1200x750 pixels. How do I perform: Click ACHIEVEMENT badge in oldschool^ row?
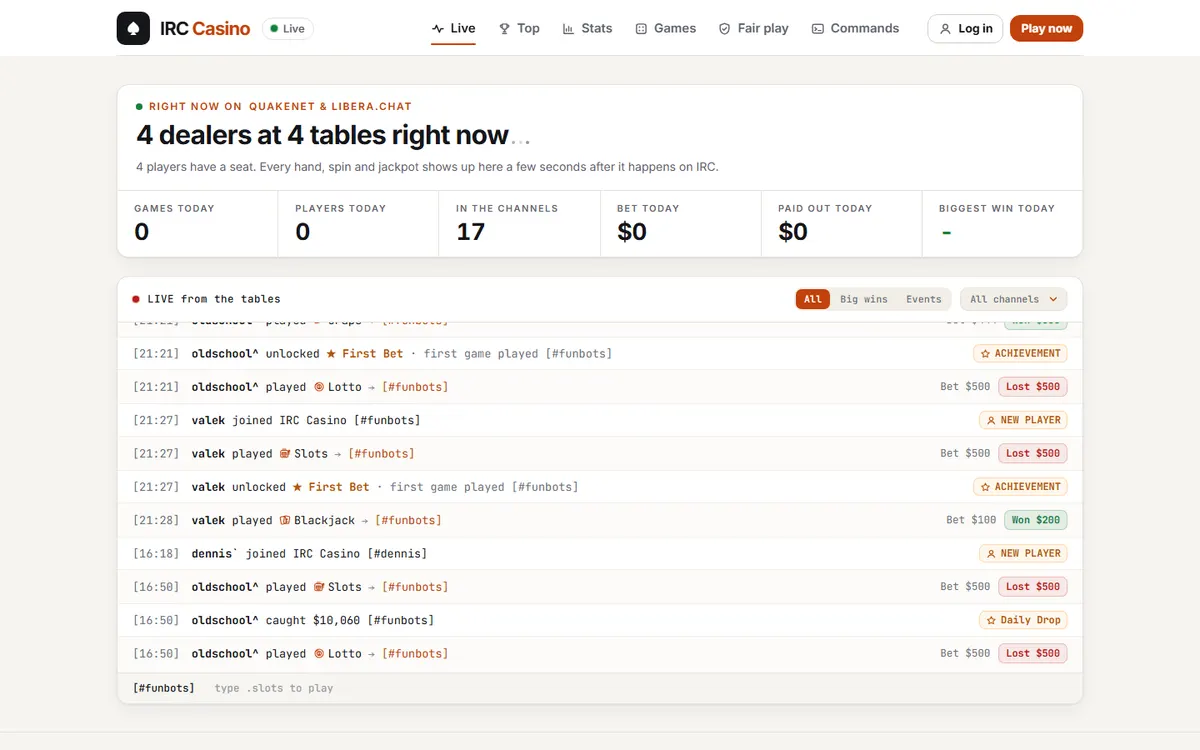click(1020, 353)
